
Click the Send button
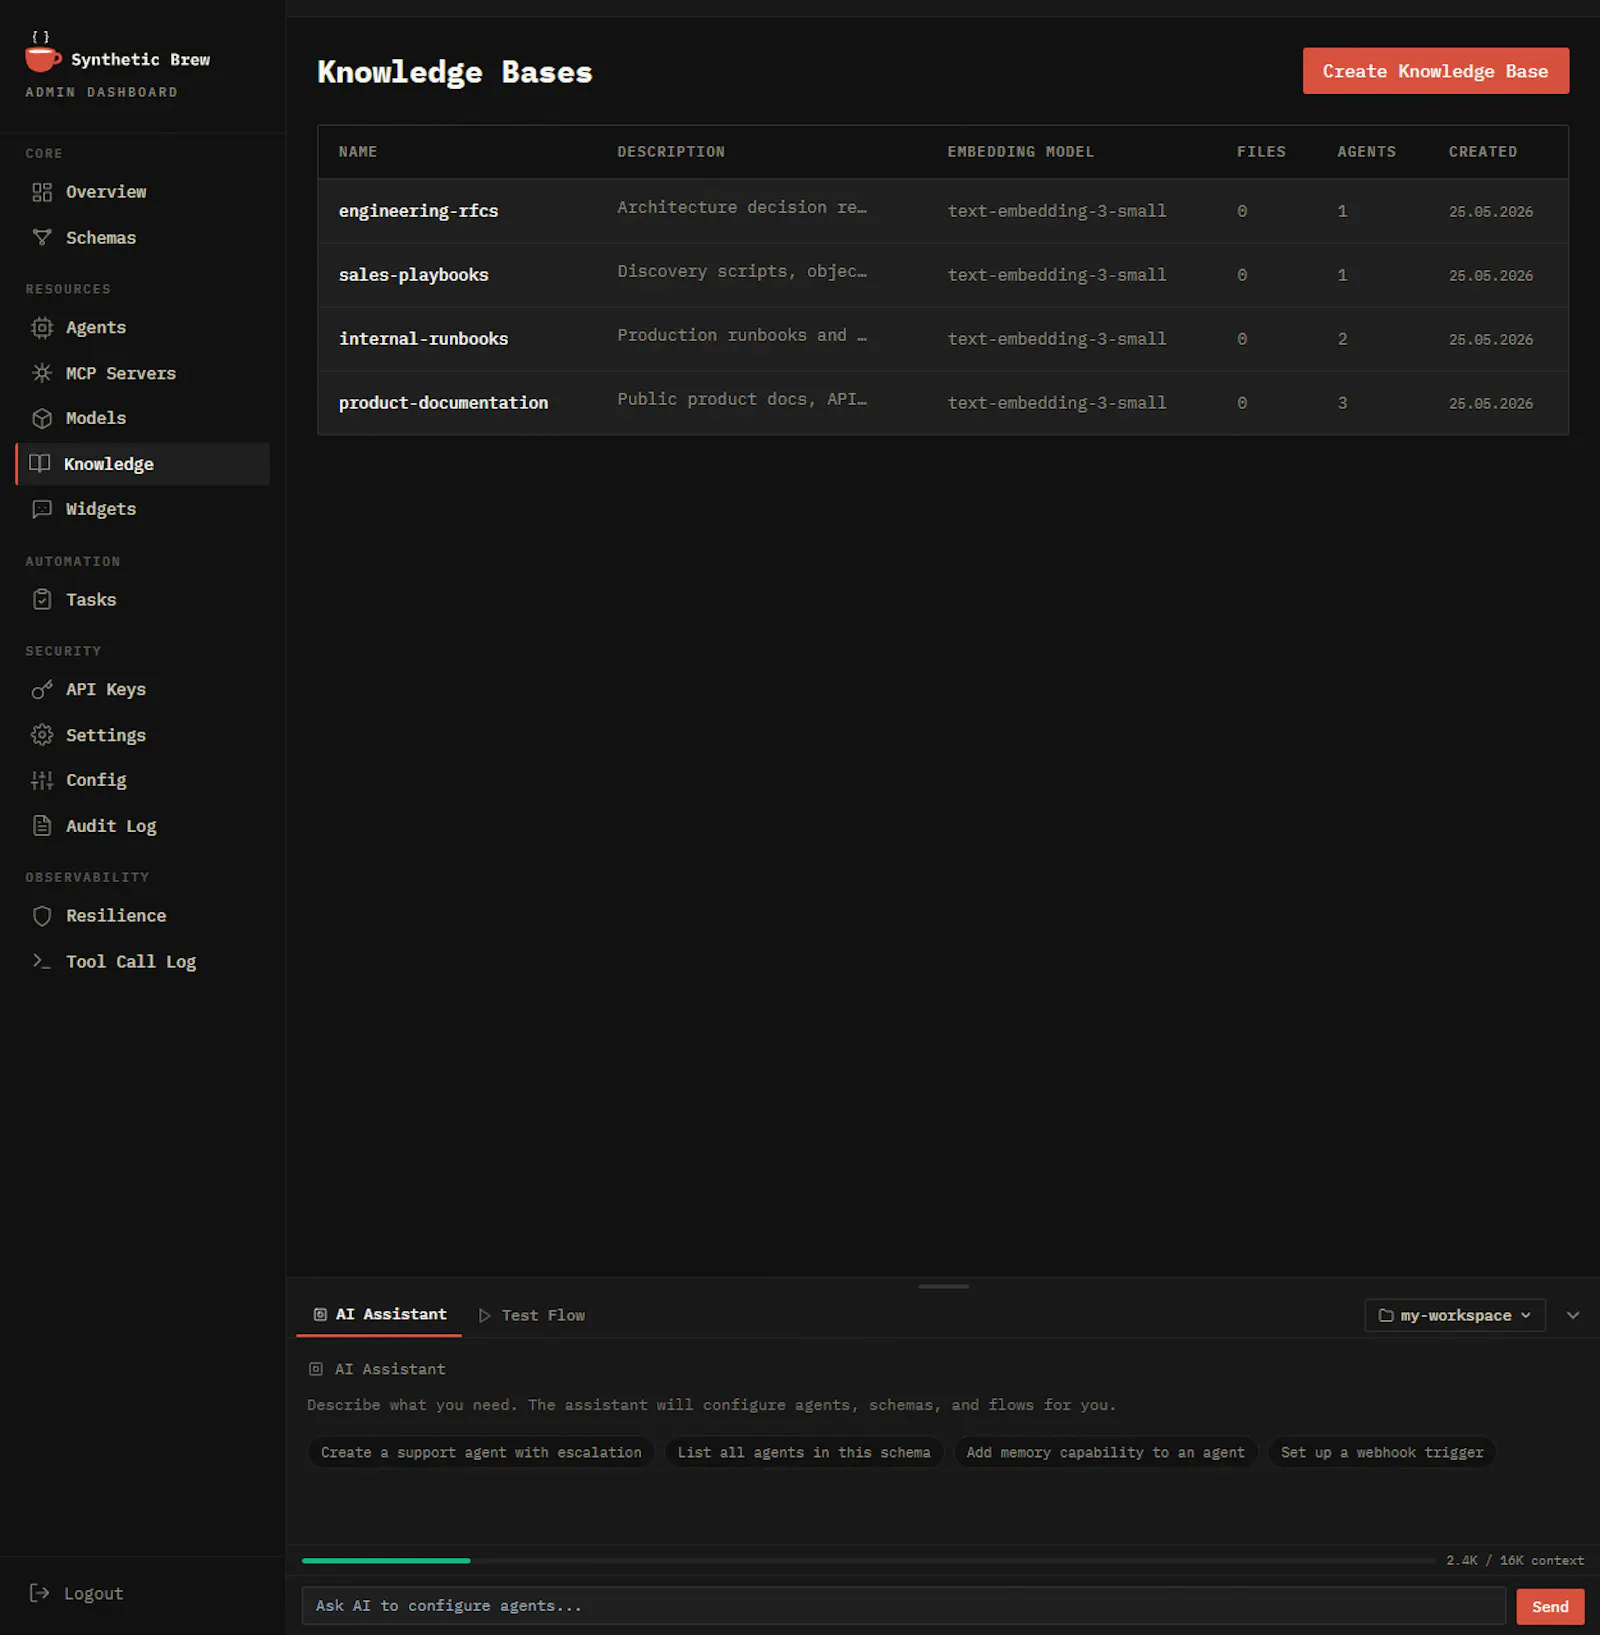tap(1550, 1607)
